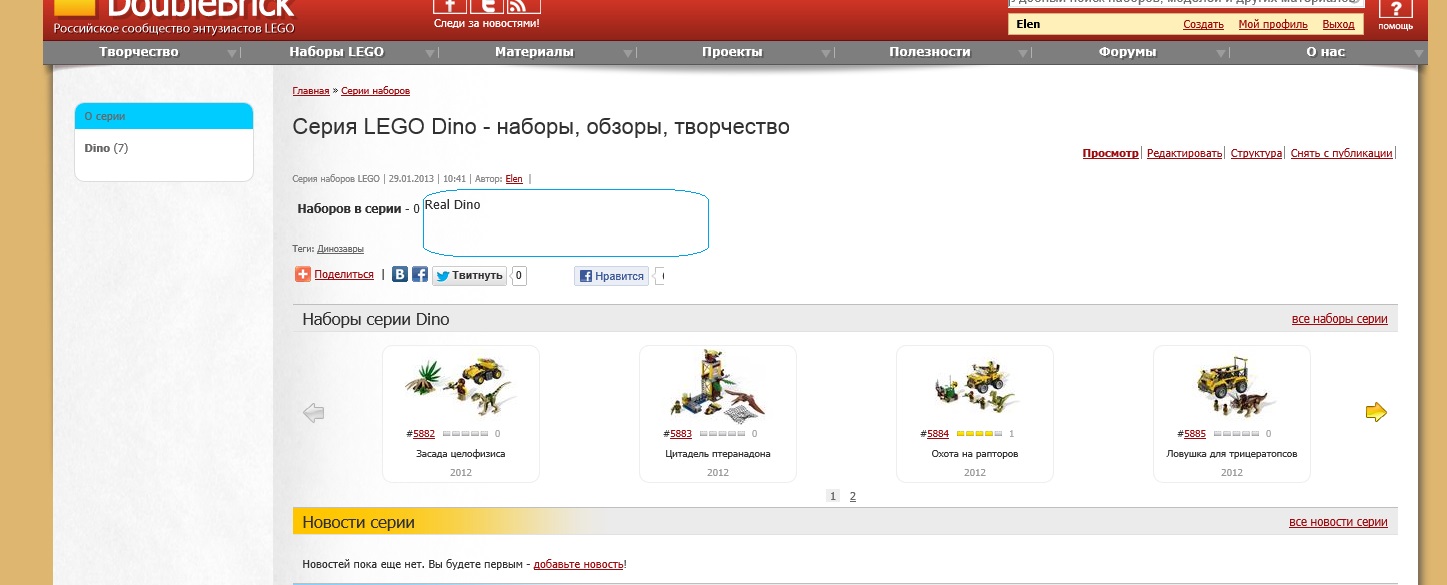Click Создать in the user bar
1447x585 pixels.
[x=1203, y=24]
